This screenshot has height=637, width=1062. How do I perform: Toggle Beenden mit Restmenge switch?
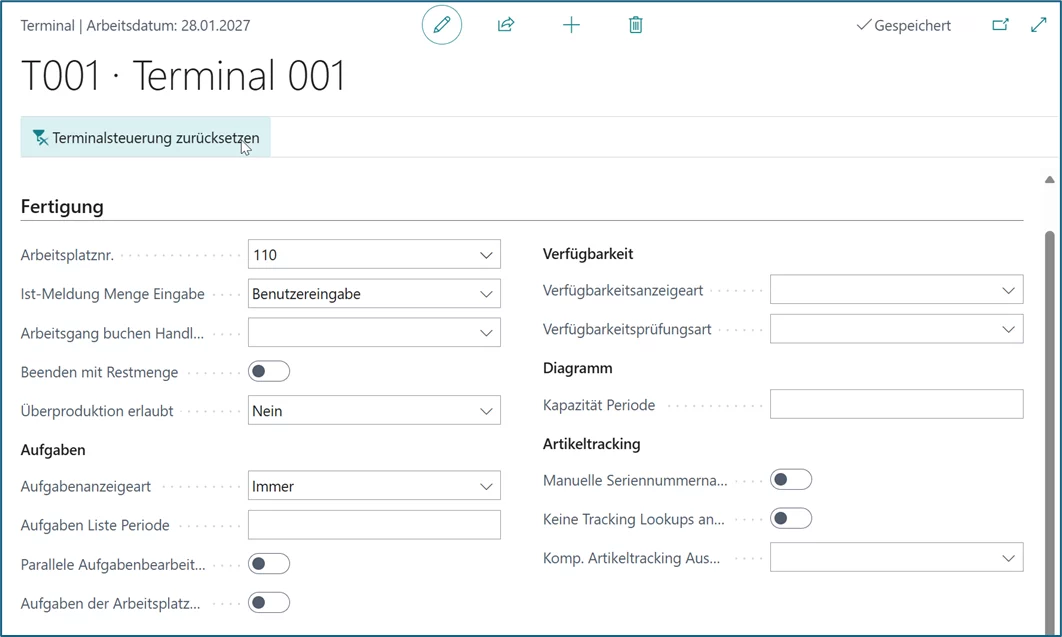coord(269,372)
